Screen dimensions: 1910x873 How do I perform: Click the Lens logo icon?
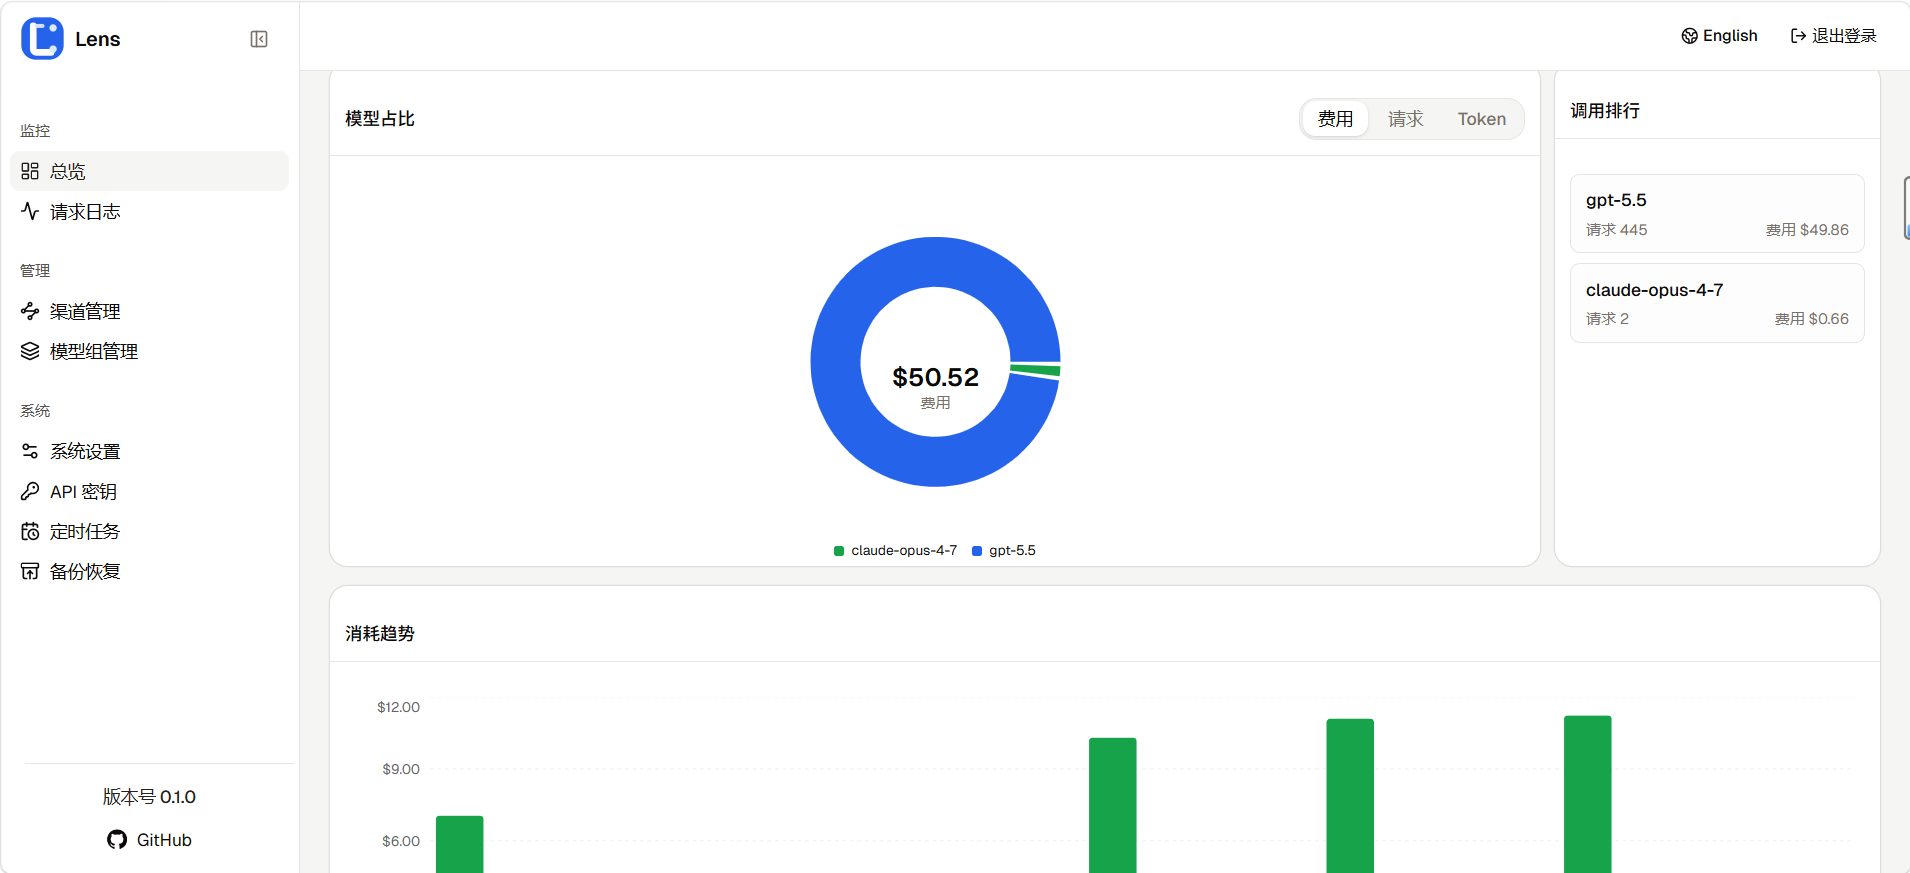point(42,39)
